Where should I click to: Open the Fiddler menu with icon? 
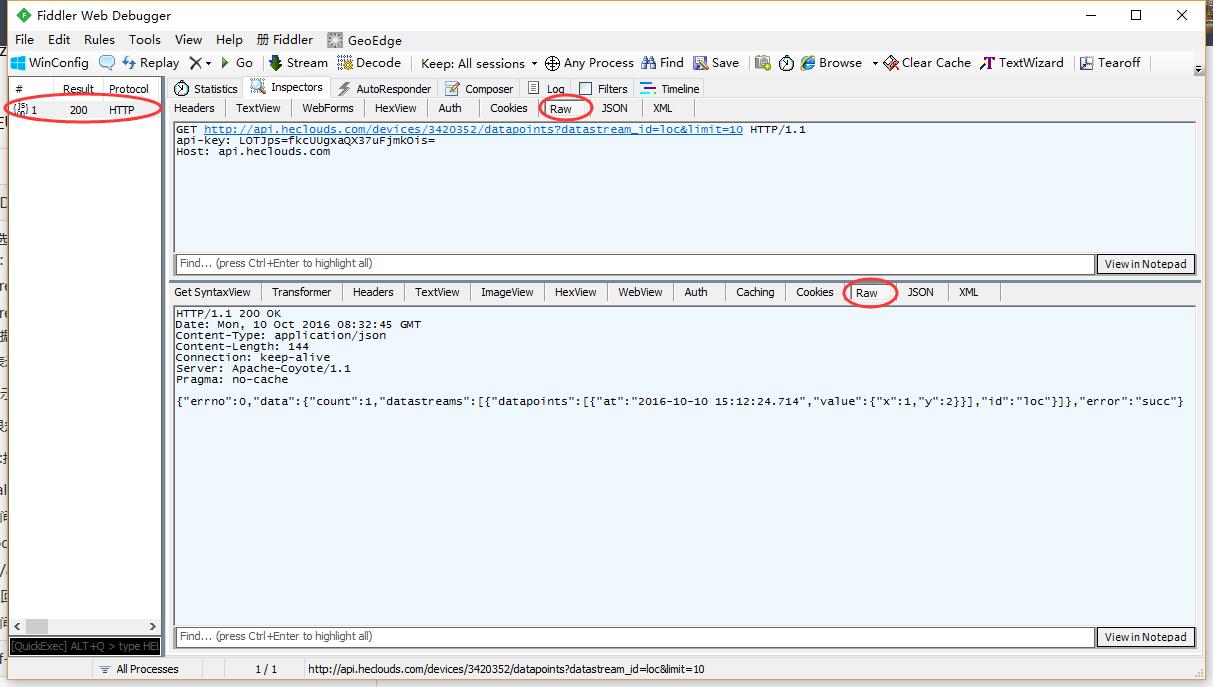(285, 40)
